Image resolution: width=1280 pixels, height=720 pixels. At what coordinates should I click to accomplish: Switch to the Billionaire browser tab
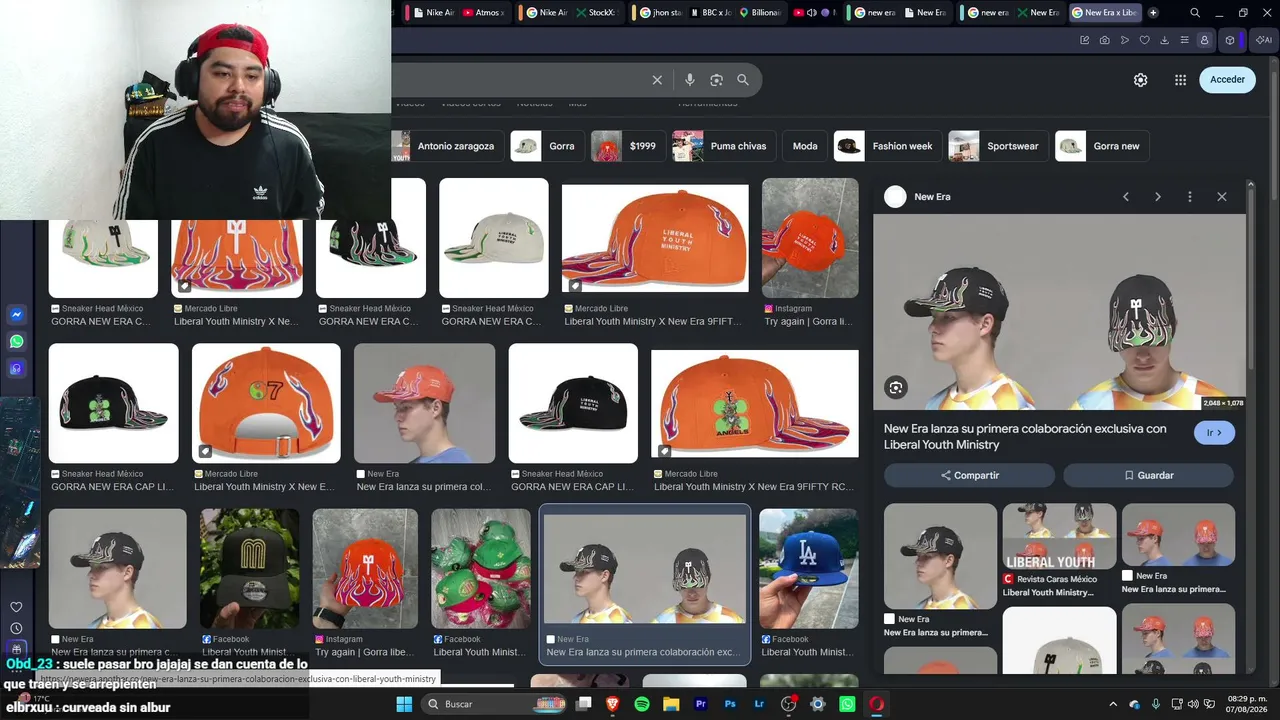[x=760, y=13]
